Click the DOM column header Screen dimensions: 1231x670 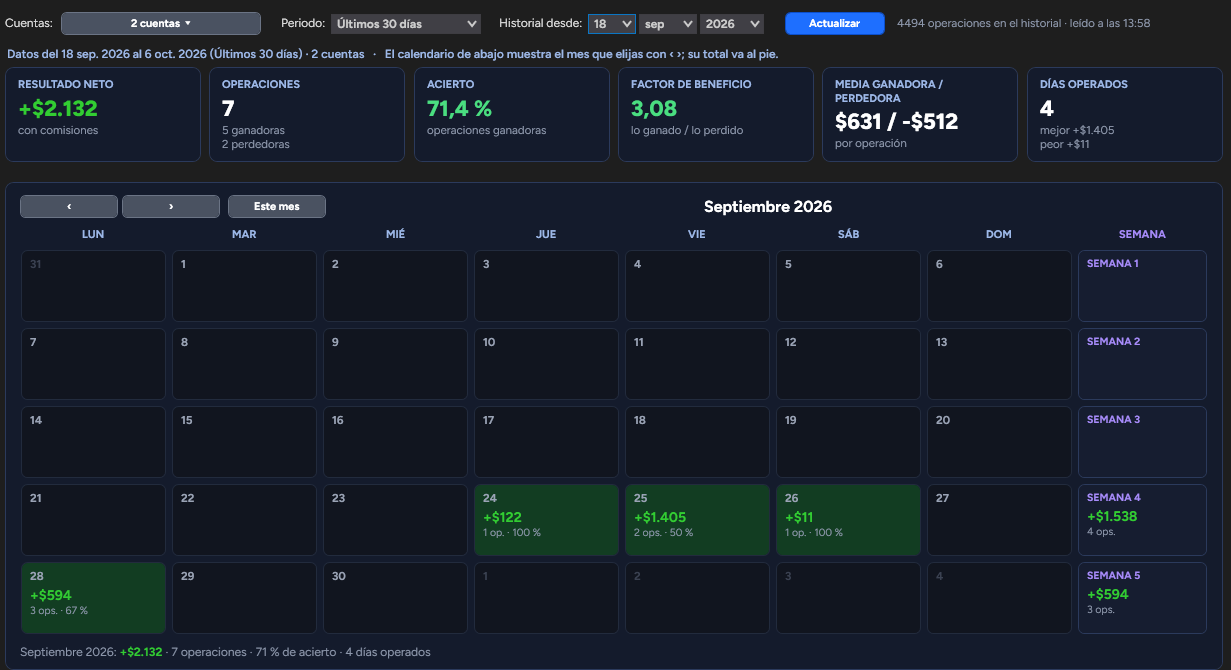pyautogui.click(x=999, y=234)
